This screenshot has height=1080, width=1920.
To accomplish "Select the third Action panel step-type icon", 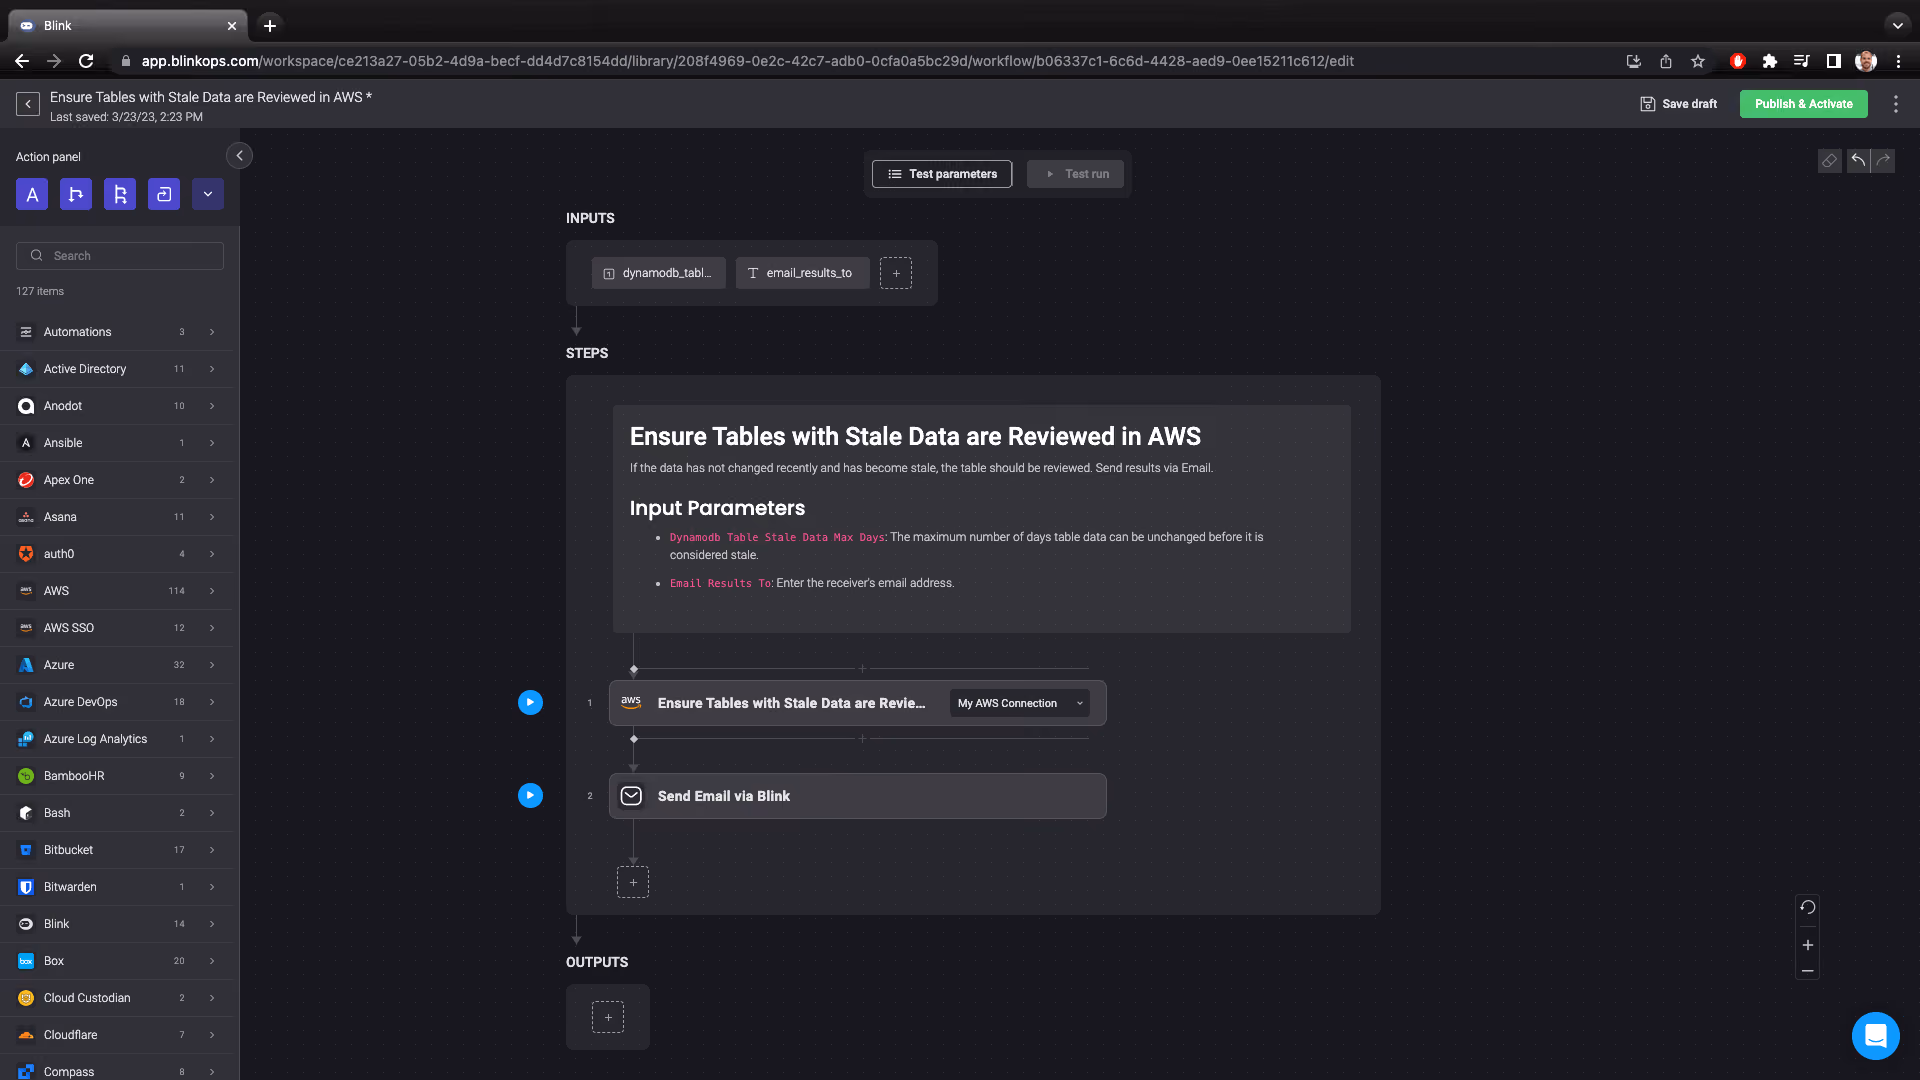I will (120, 194).
